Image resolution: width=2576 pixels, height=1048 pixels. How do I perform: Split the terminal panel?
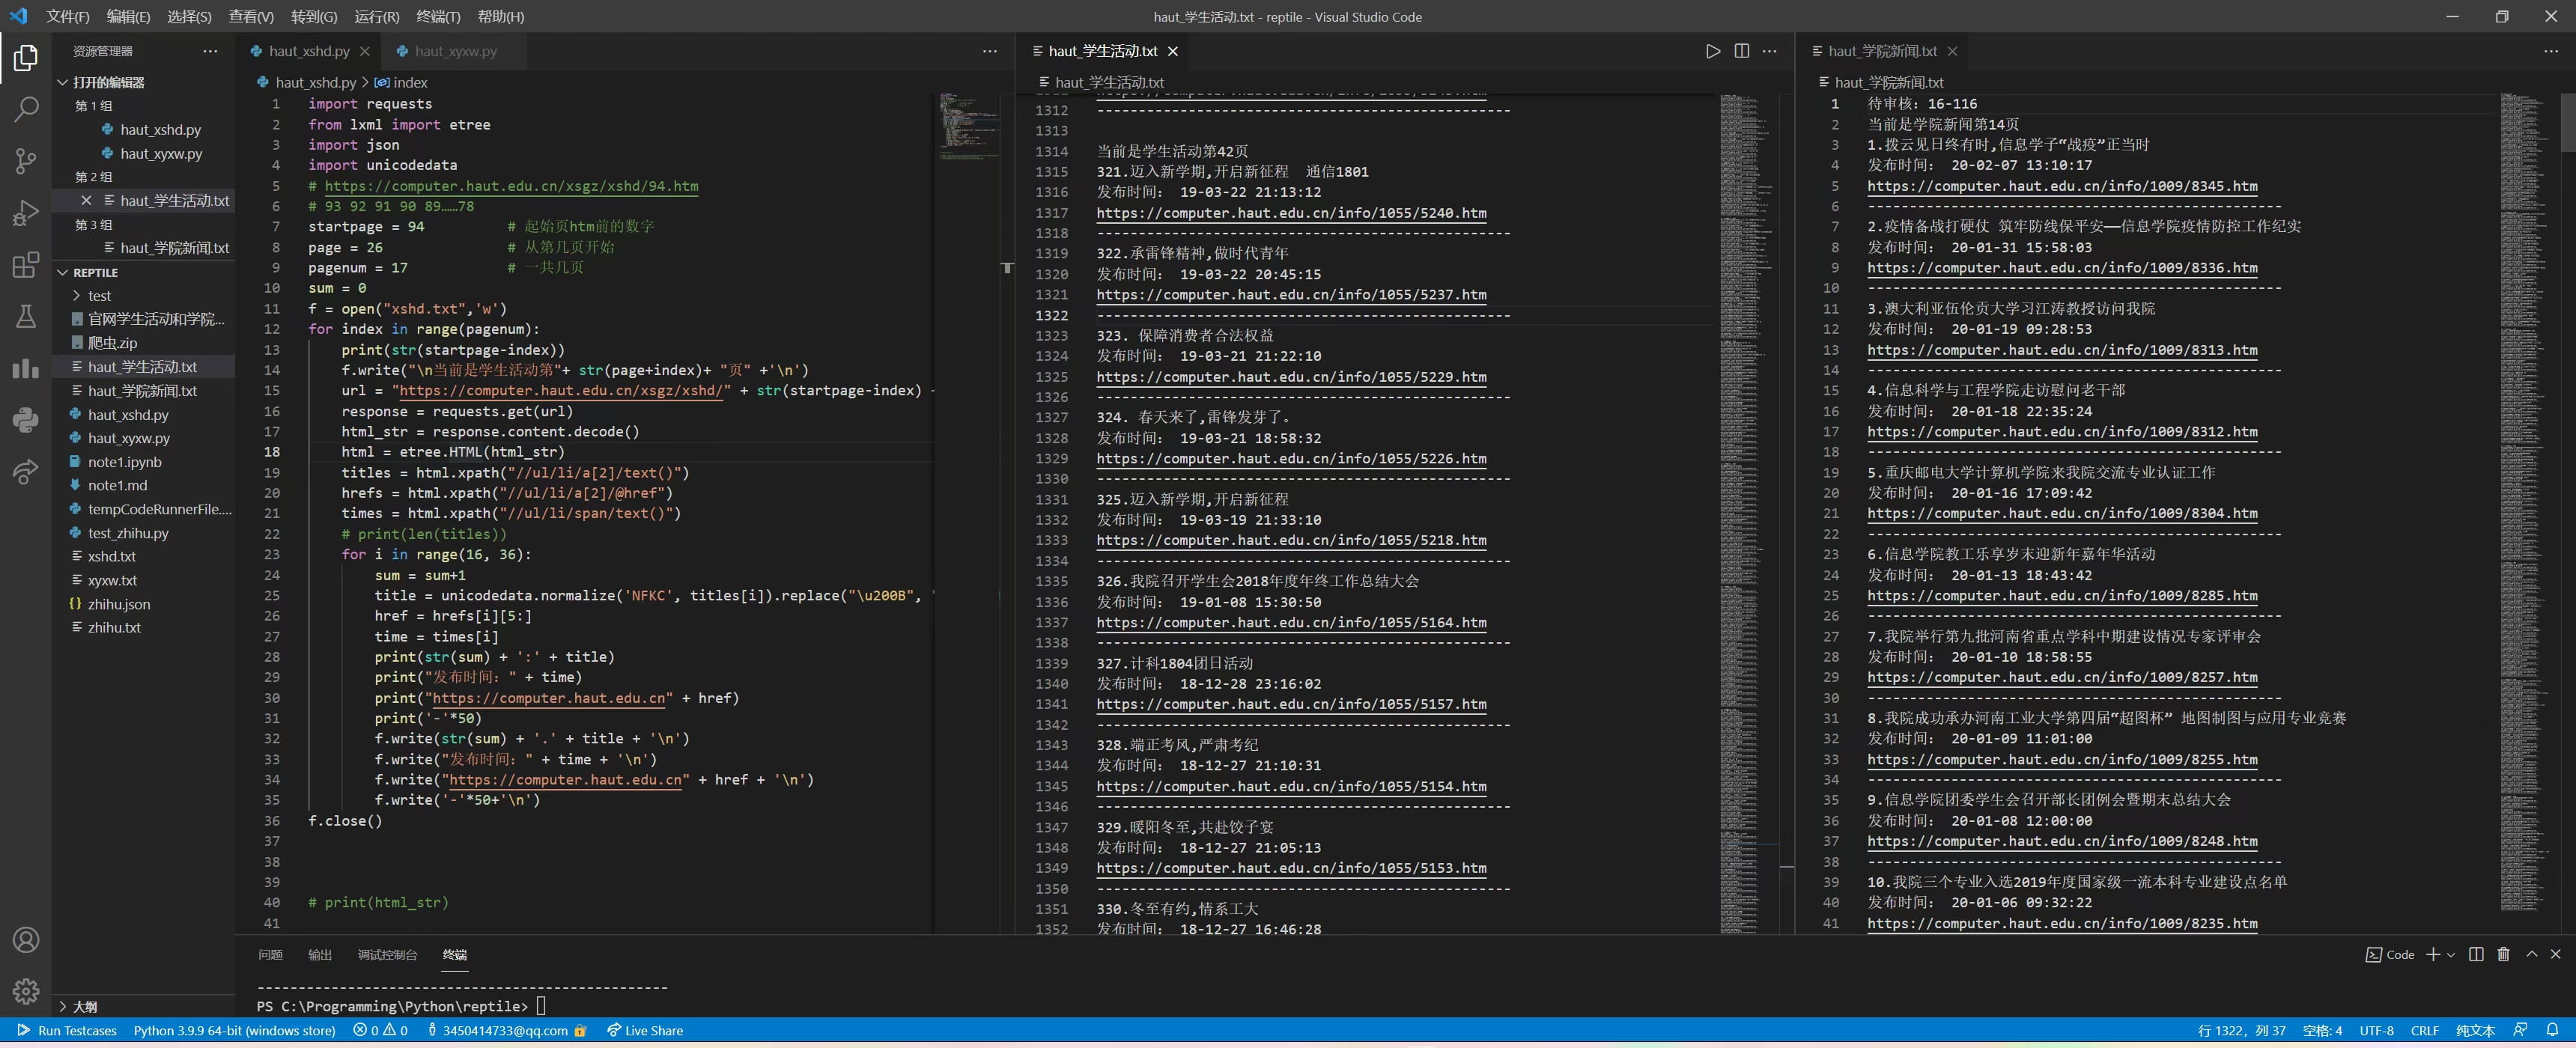click(x=2476, y=954)
